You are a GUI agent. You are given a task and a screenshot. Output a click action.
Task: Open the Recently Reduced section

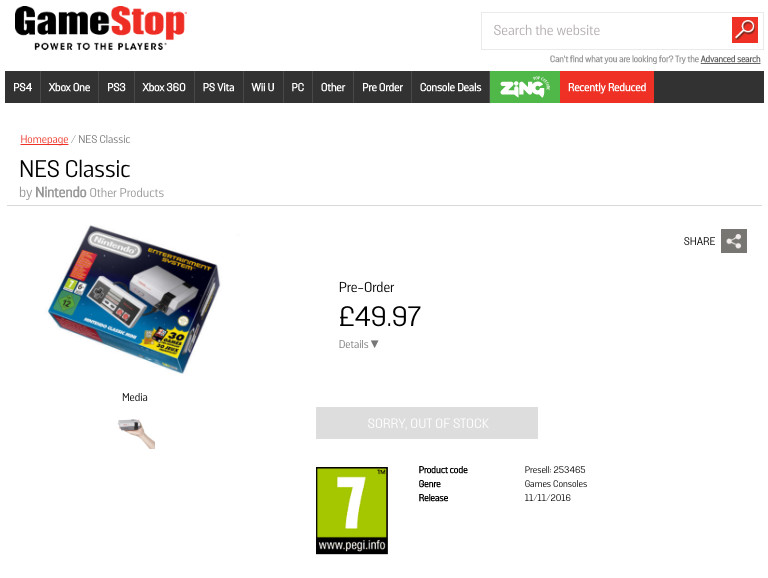pyautogui.click(x=607, y=87)
